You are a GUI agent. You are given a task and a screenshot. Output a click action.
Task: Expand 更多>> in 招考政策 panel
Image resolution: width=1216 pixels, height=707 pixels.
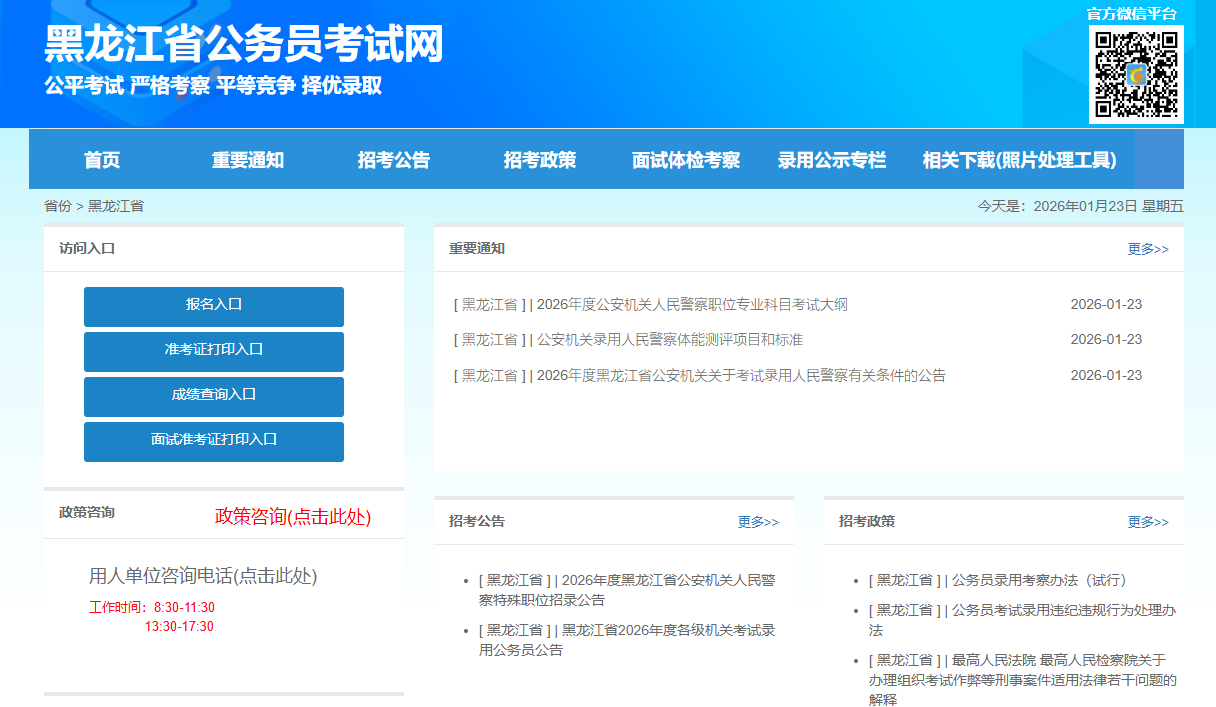point(1147,522)
